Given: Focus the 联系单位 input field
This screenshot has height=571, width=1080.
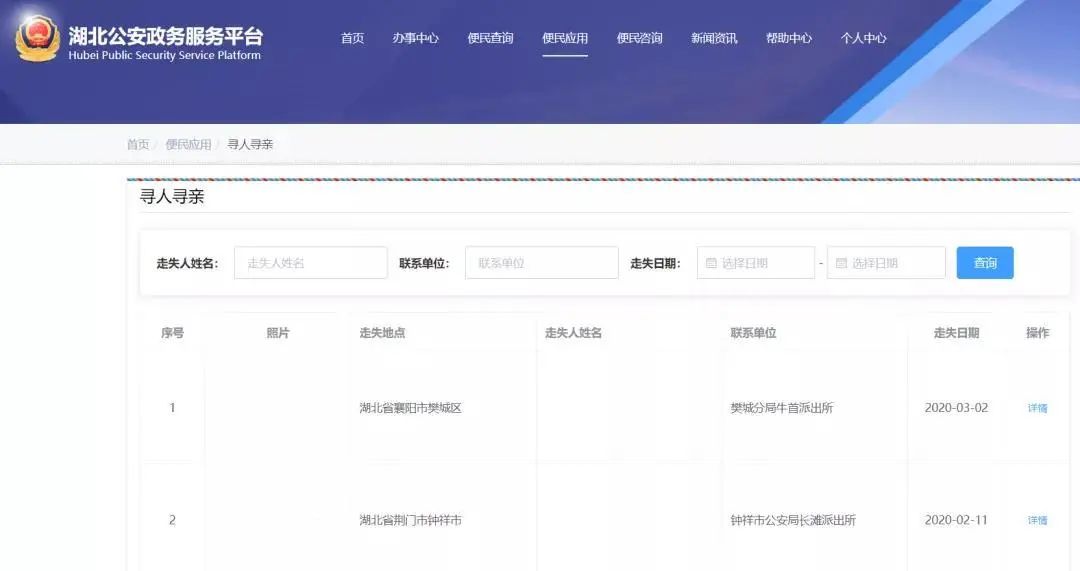Looking at the screenshot, I should (542, 263).
